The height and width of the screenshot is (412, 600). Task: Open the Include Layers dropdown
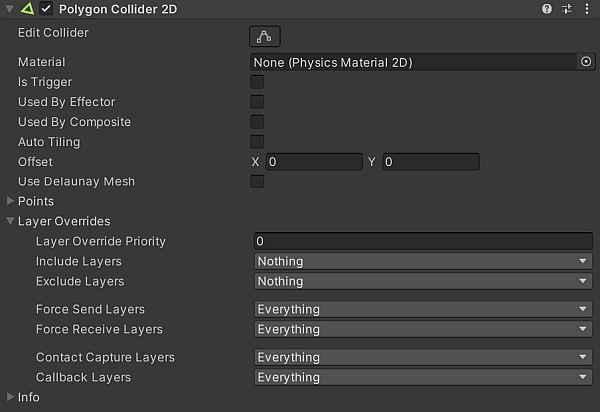(422, 261)
